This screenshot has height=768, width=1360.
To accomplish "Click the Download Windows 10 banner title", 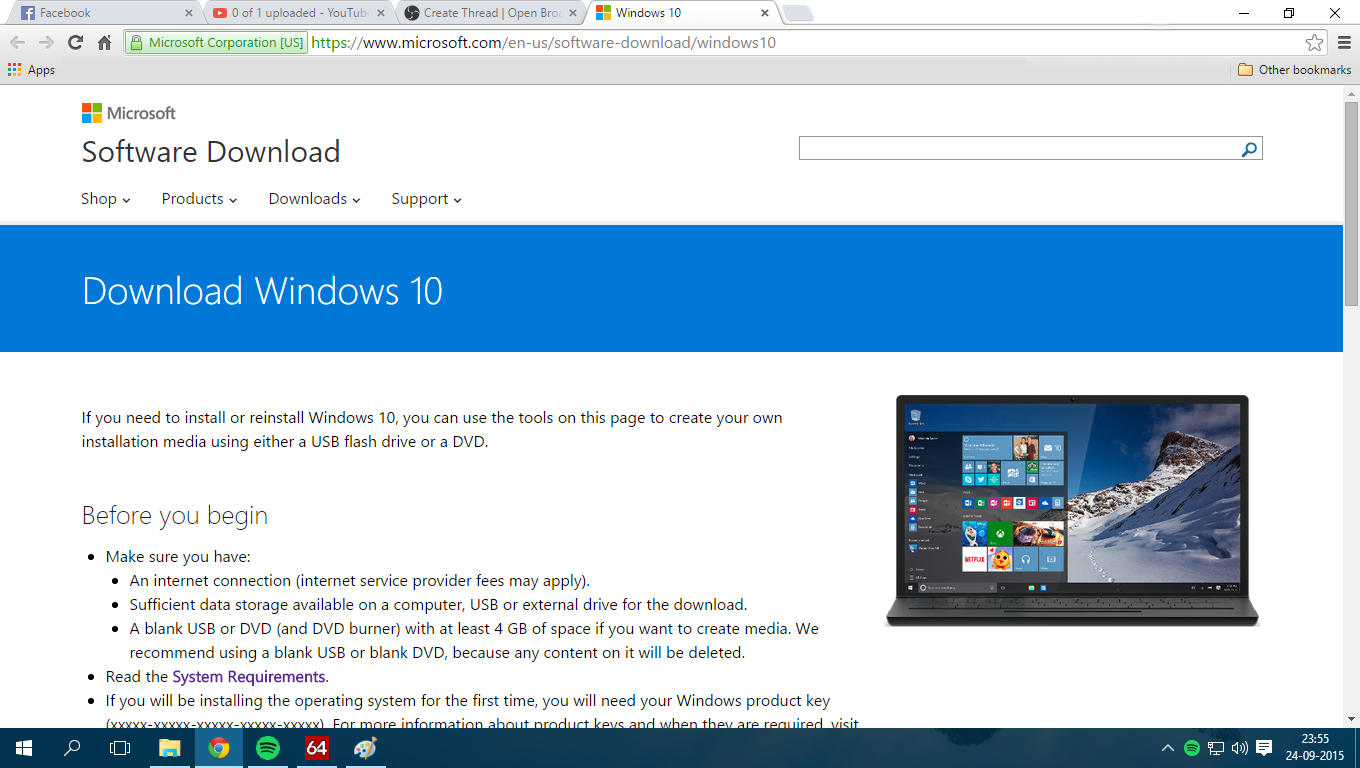I will 262,291.
